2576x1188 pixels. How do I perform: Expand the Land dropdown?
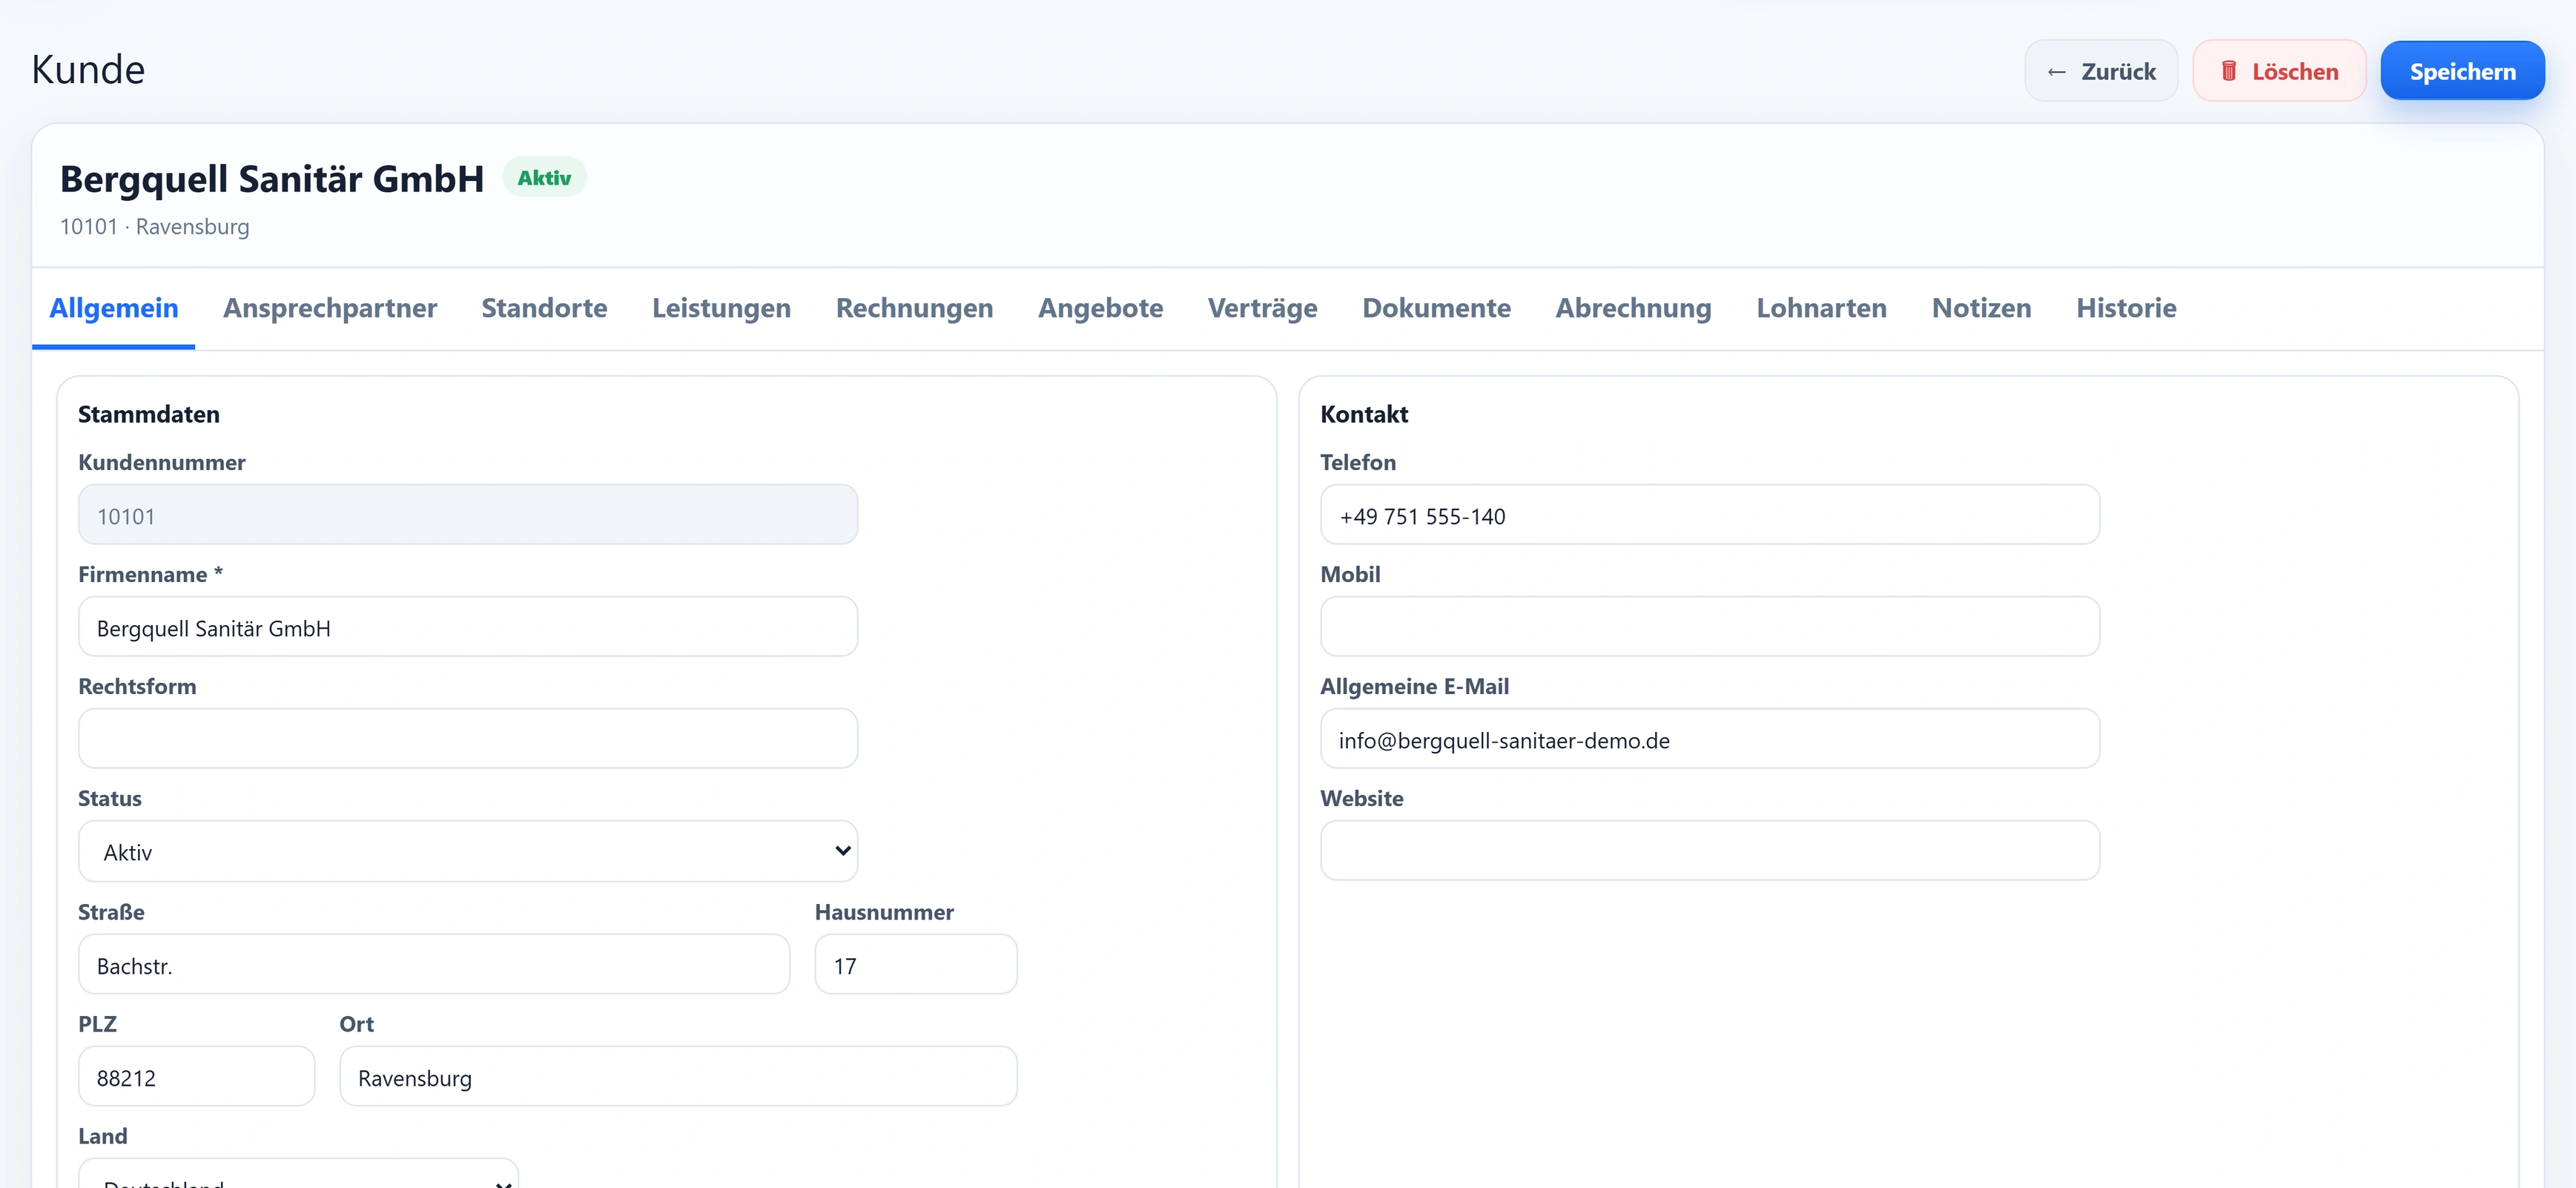298,1174
